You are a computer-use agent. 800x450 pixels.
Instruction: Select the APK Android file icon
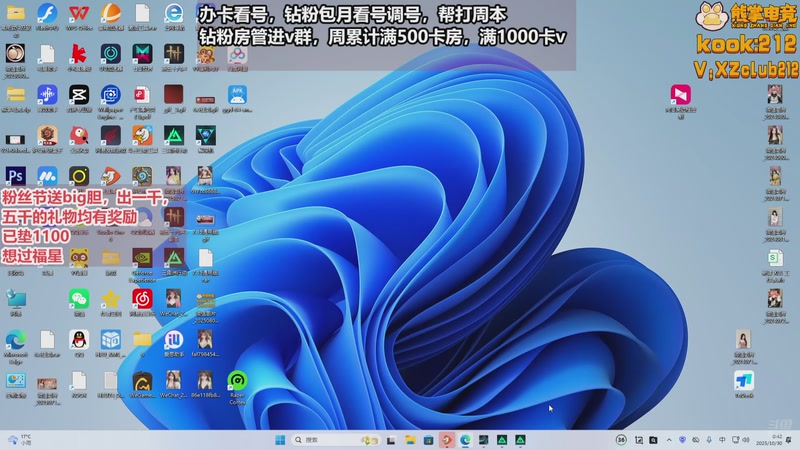(237, 95)
